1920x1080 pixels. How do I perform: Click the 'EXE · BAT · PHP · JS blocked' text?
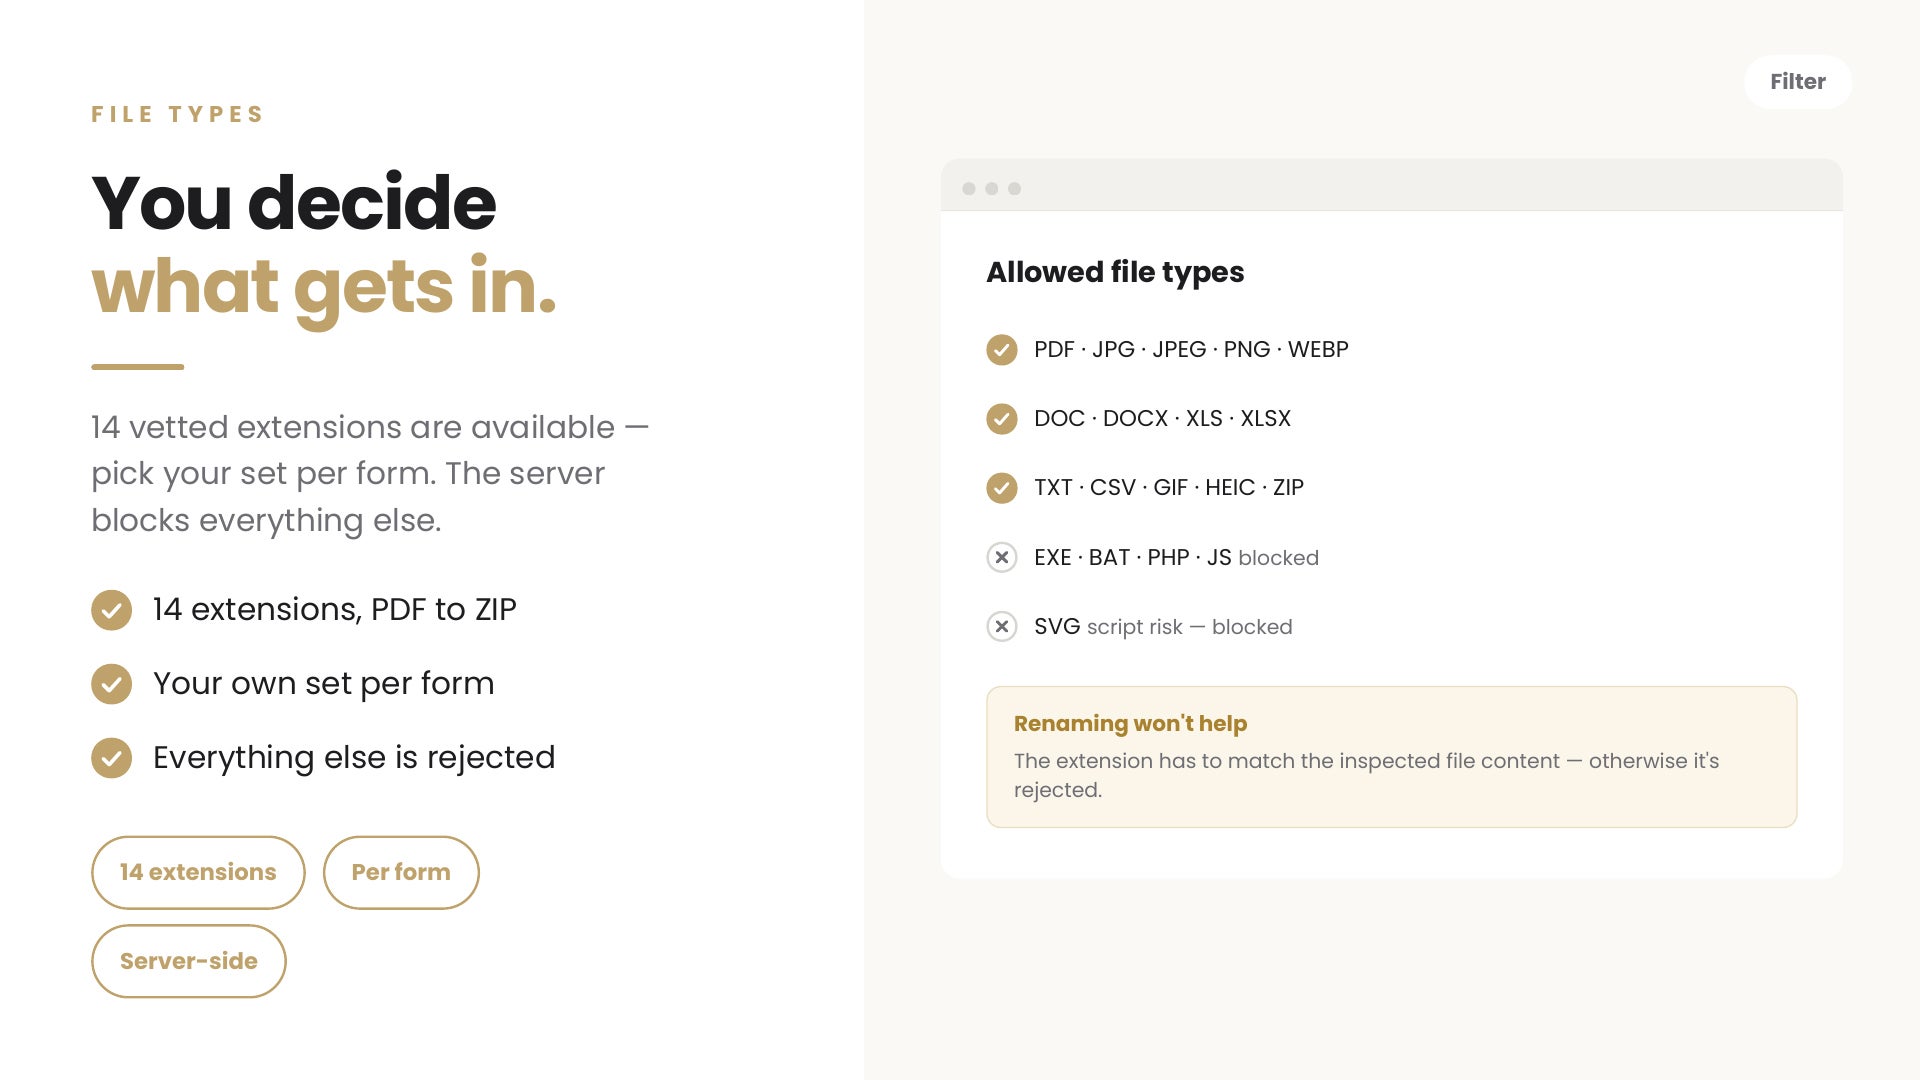pyautogui.click(x=1176, y=557)
